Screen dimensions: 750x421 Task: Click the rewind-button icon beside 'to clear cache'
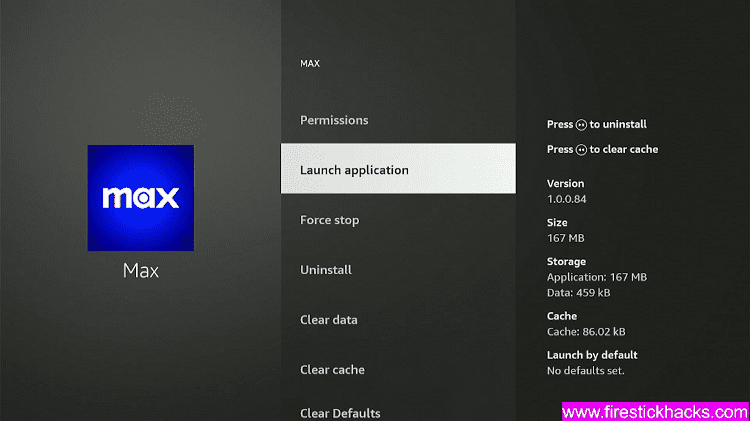coord(581,150)
